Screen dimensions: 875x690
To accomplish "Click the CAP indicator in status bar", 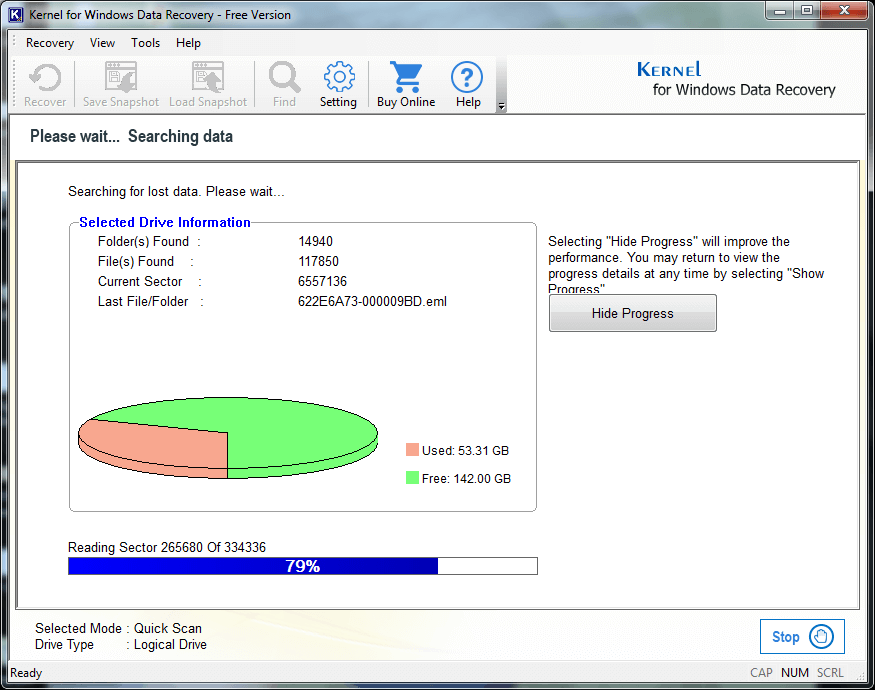I will (x=761, y=673).
